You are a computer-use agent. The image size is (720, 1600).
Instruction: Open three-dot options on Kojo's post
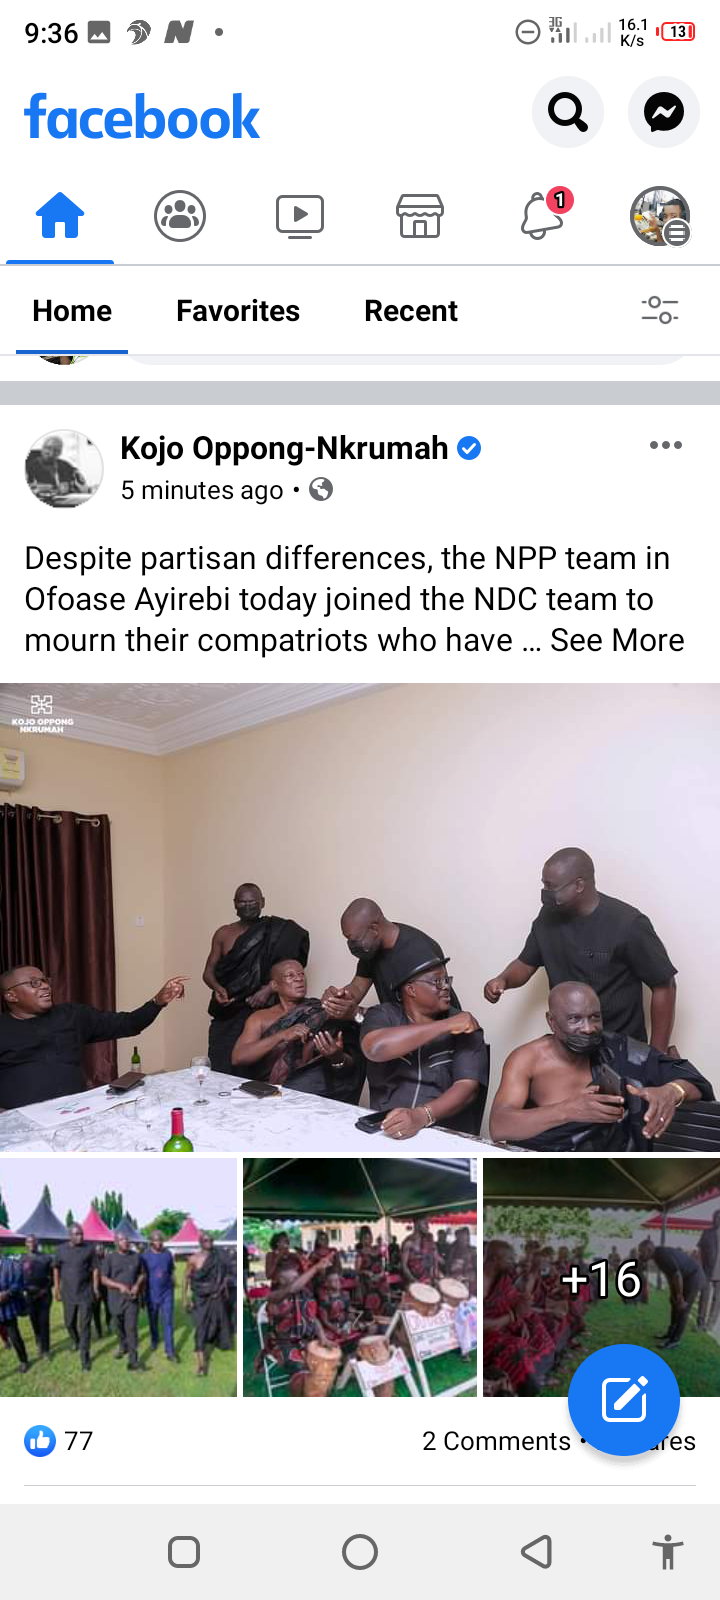666,445
